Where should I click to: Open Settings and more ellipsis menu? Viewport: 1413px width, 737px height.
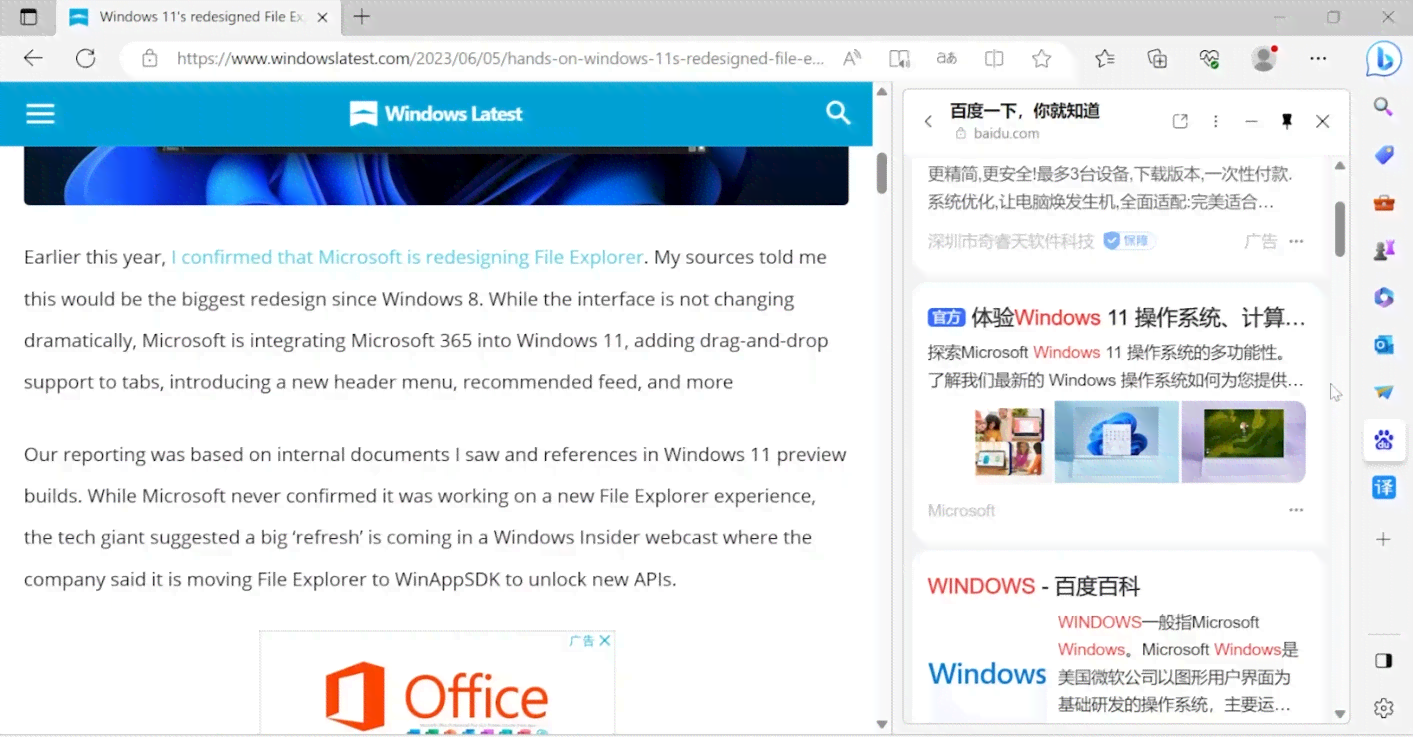[1319, 58]
